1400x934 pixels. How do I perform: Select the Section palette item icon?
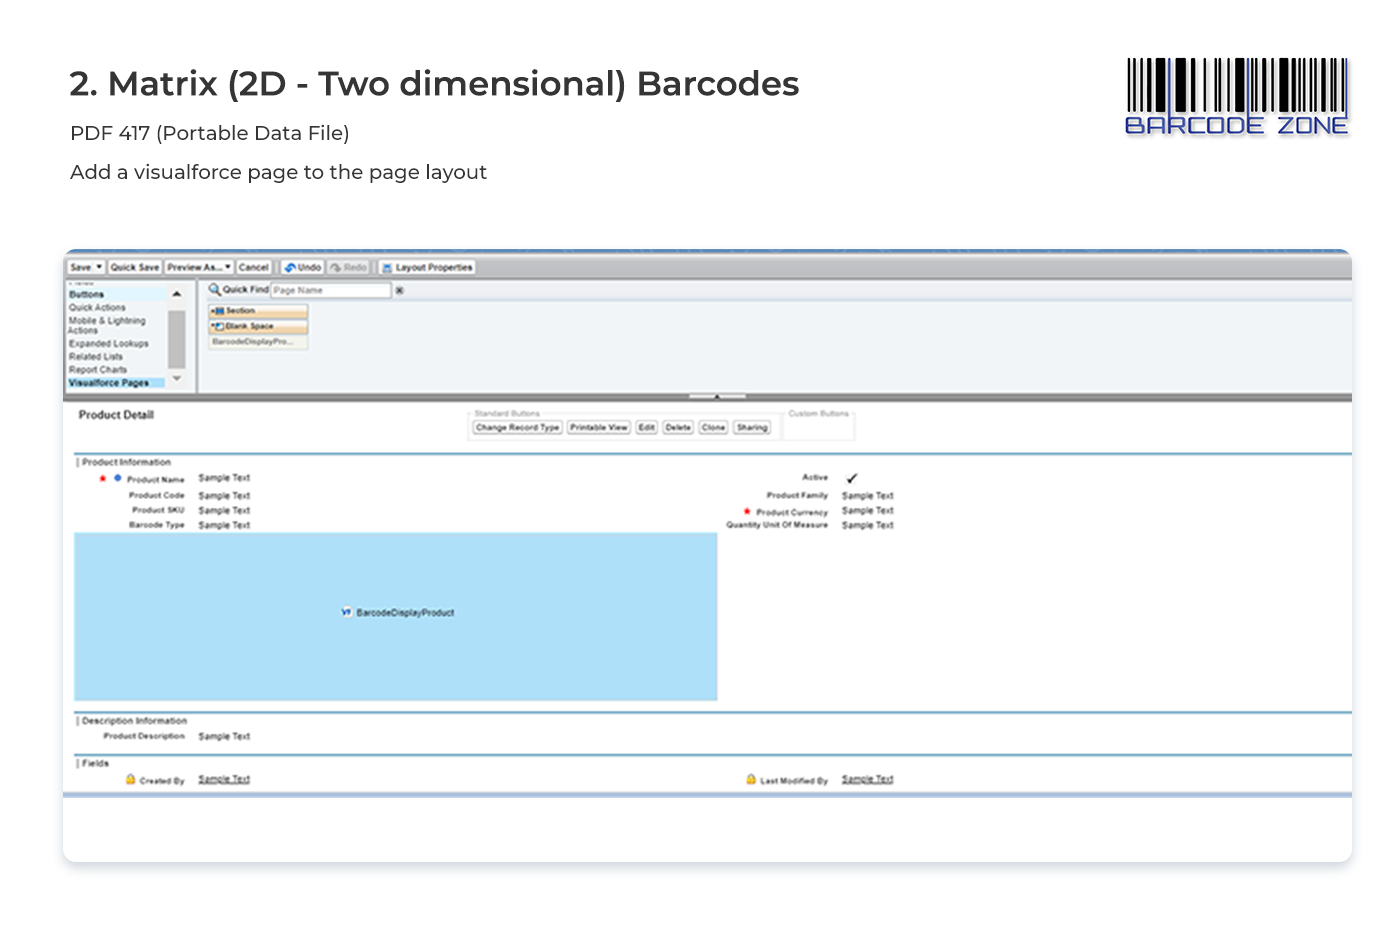click(x=218, y=311)
